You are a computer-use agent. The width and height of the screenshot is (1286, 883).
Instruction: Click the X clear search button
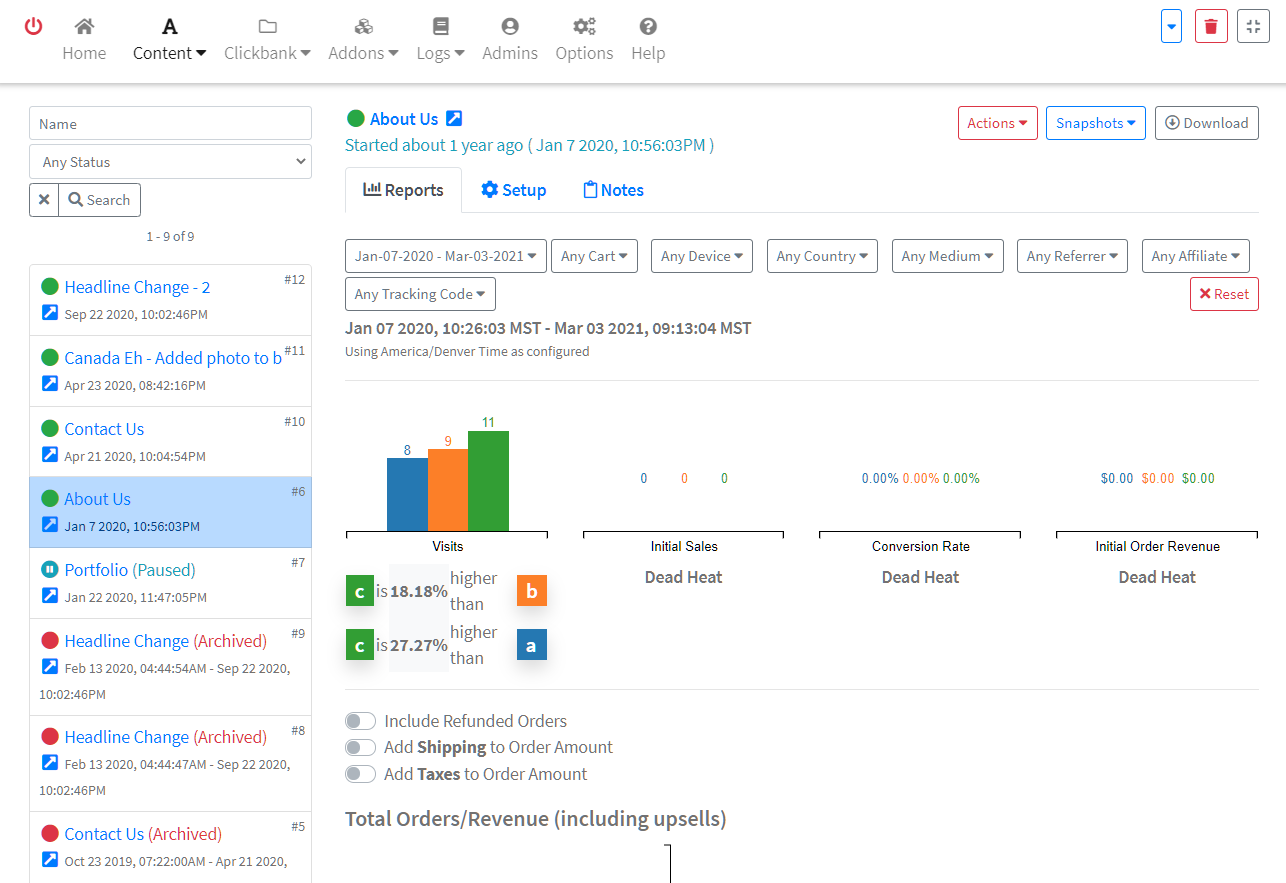point(44,200)
